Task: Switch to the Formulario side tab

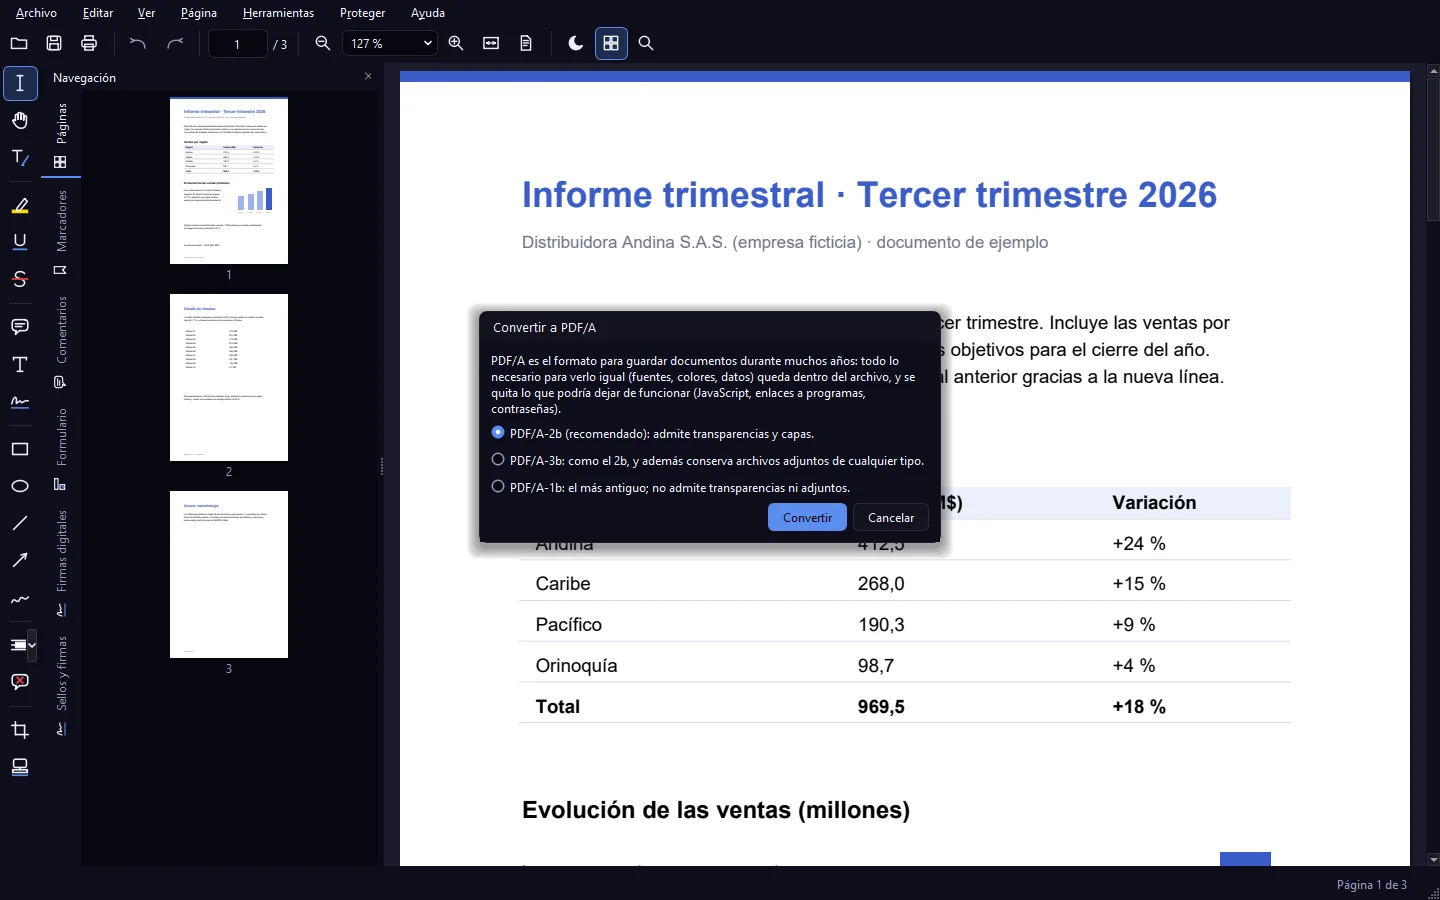Action: (61, 449)
